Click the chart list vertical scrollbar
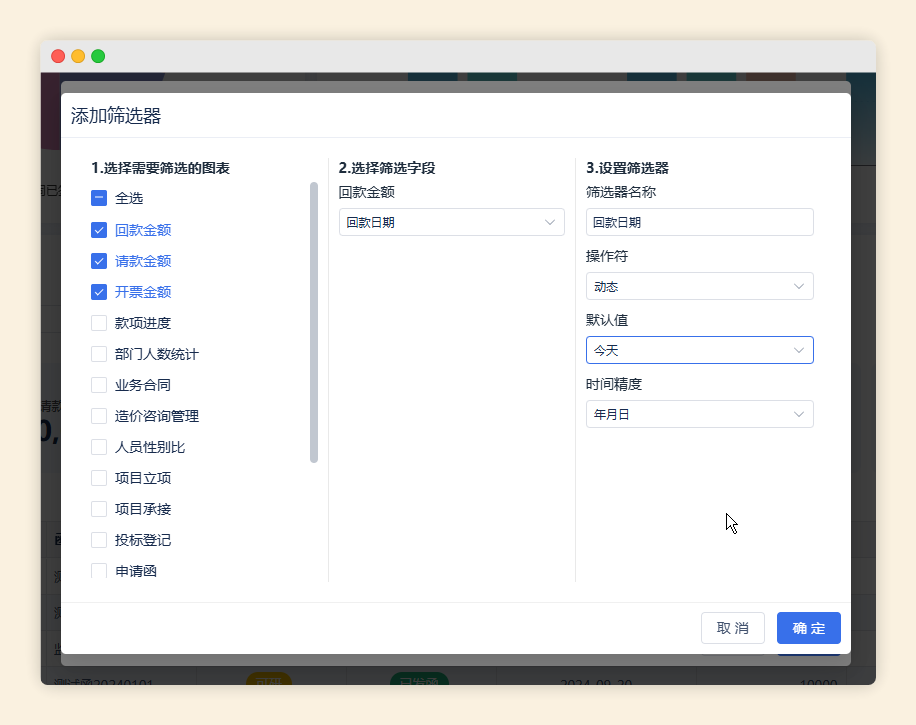 (x=314, y=322)
